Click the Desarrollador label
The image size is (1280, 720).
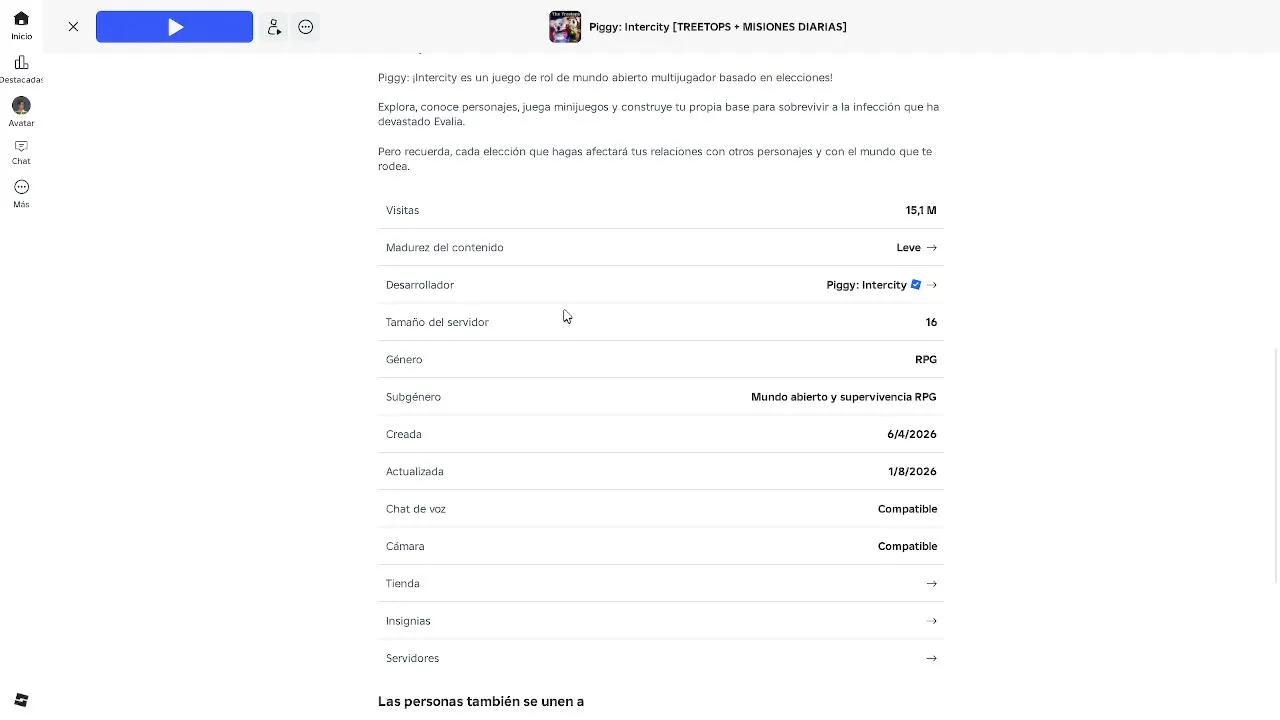420,285
